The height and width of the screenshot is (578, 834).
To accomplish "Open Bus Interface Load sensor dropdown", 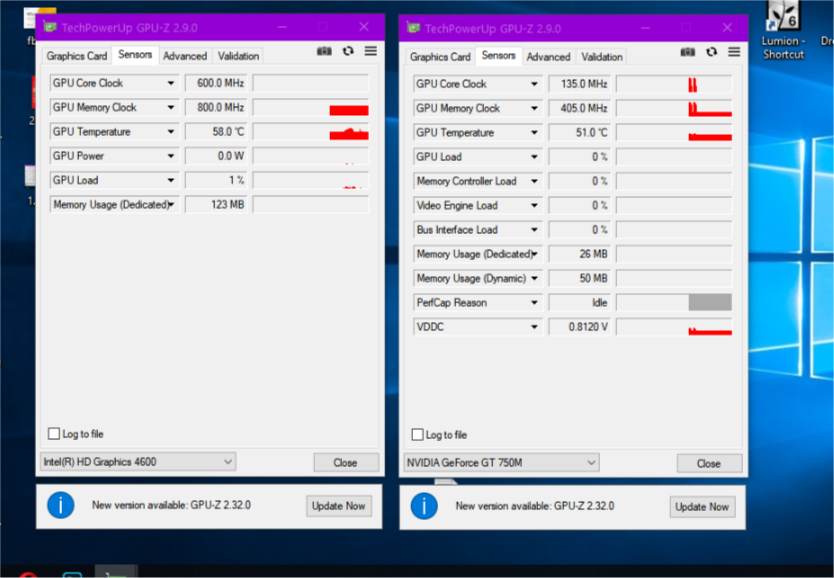I will 534,230.
